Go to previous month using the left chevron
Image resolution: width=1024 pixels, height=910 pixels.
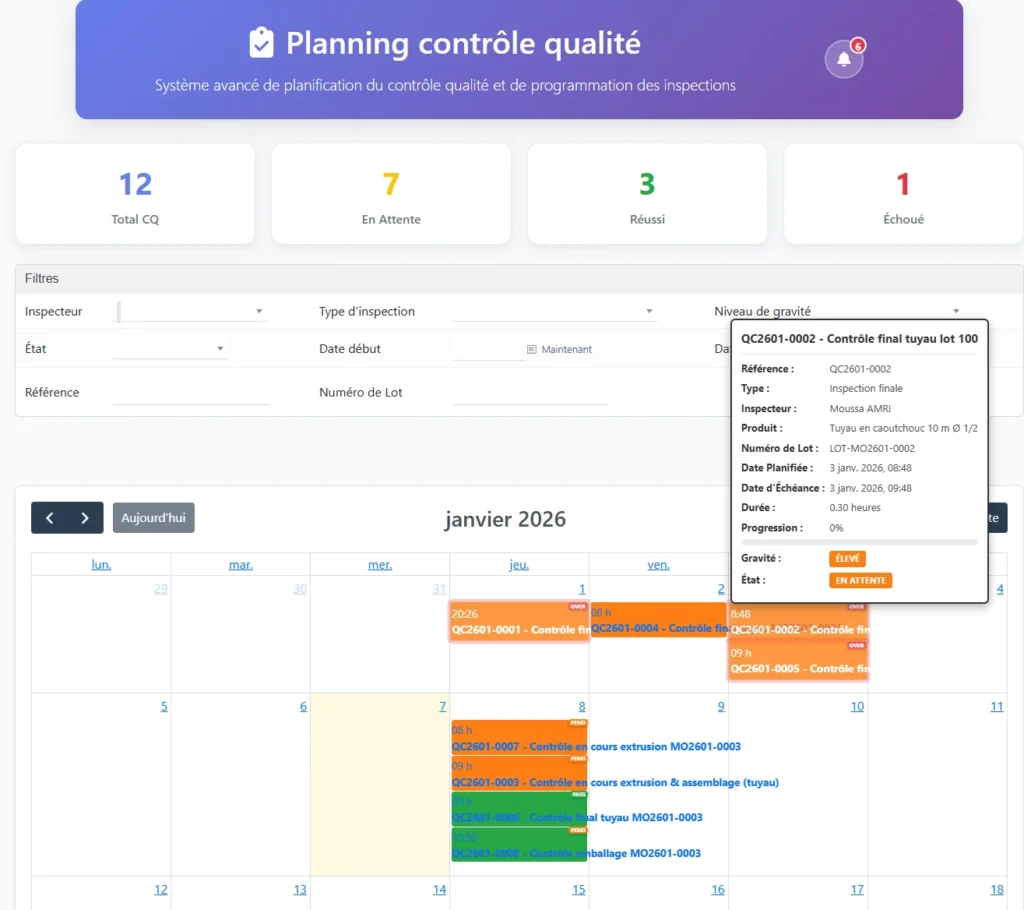[49, 518]
